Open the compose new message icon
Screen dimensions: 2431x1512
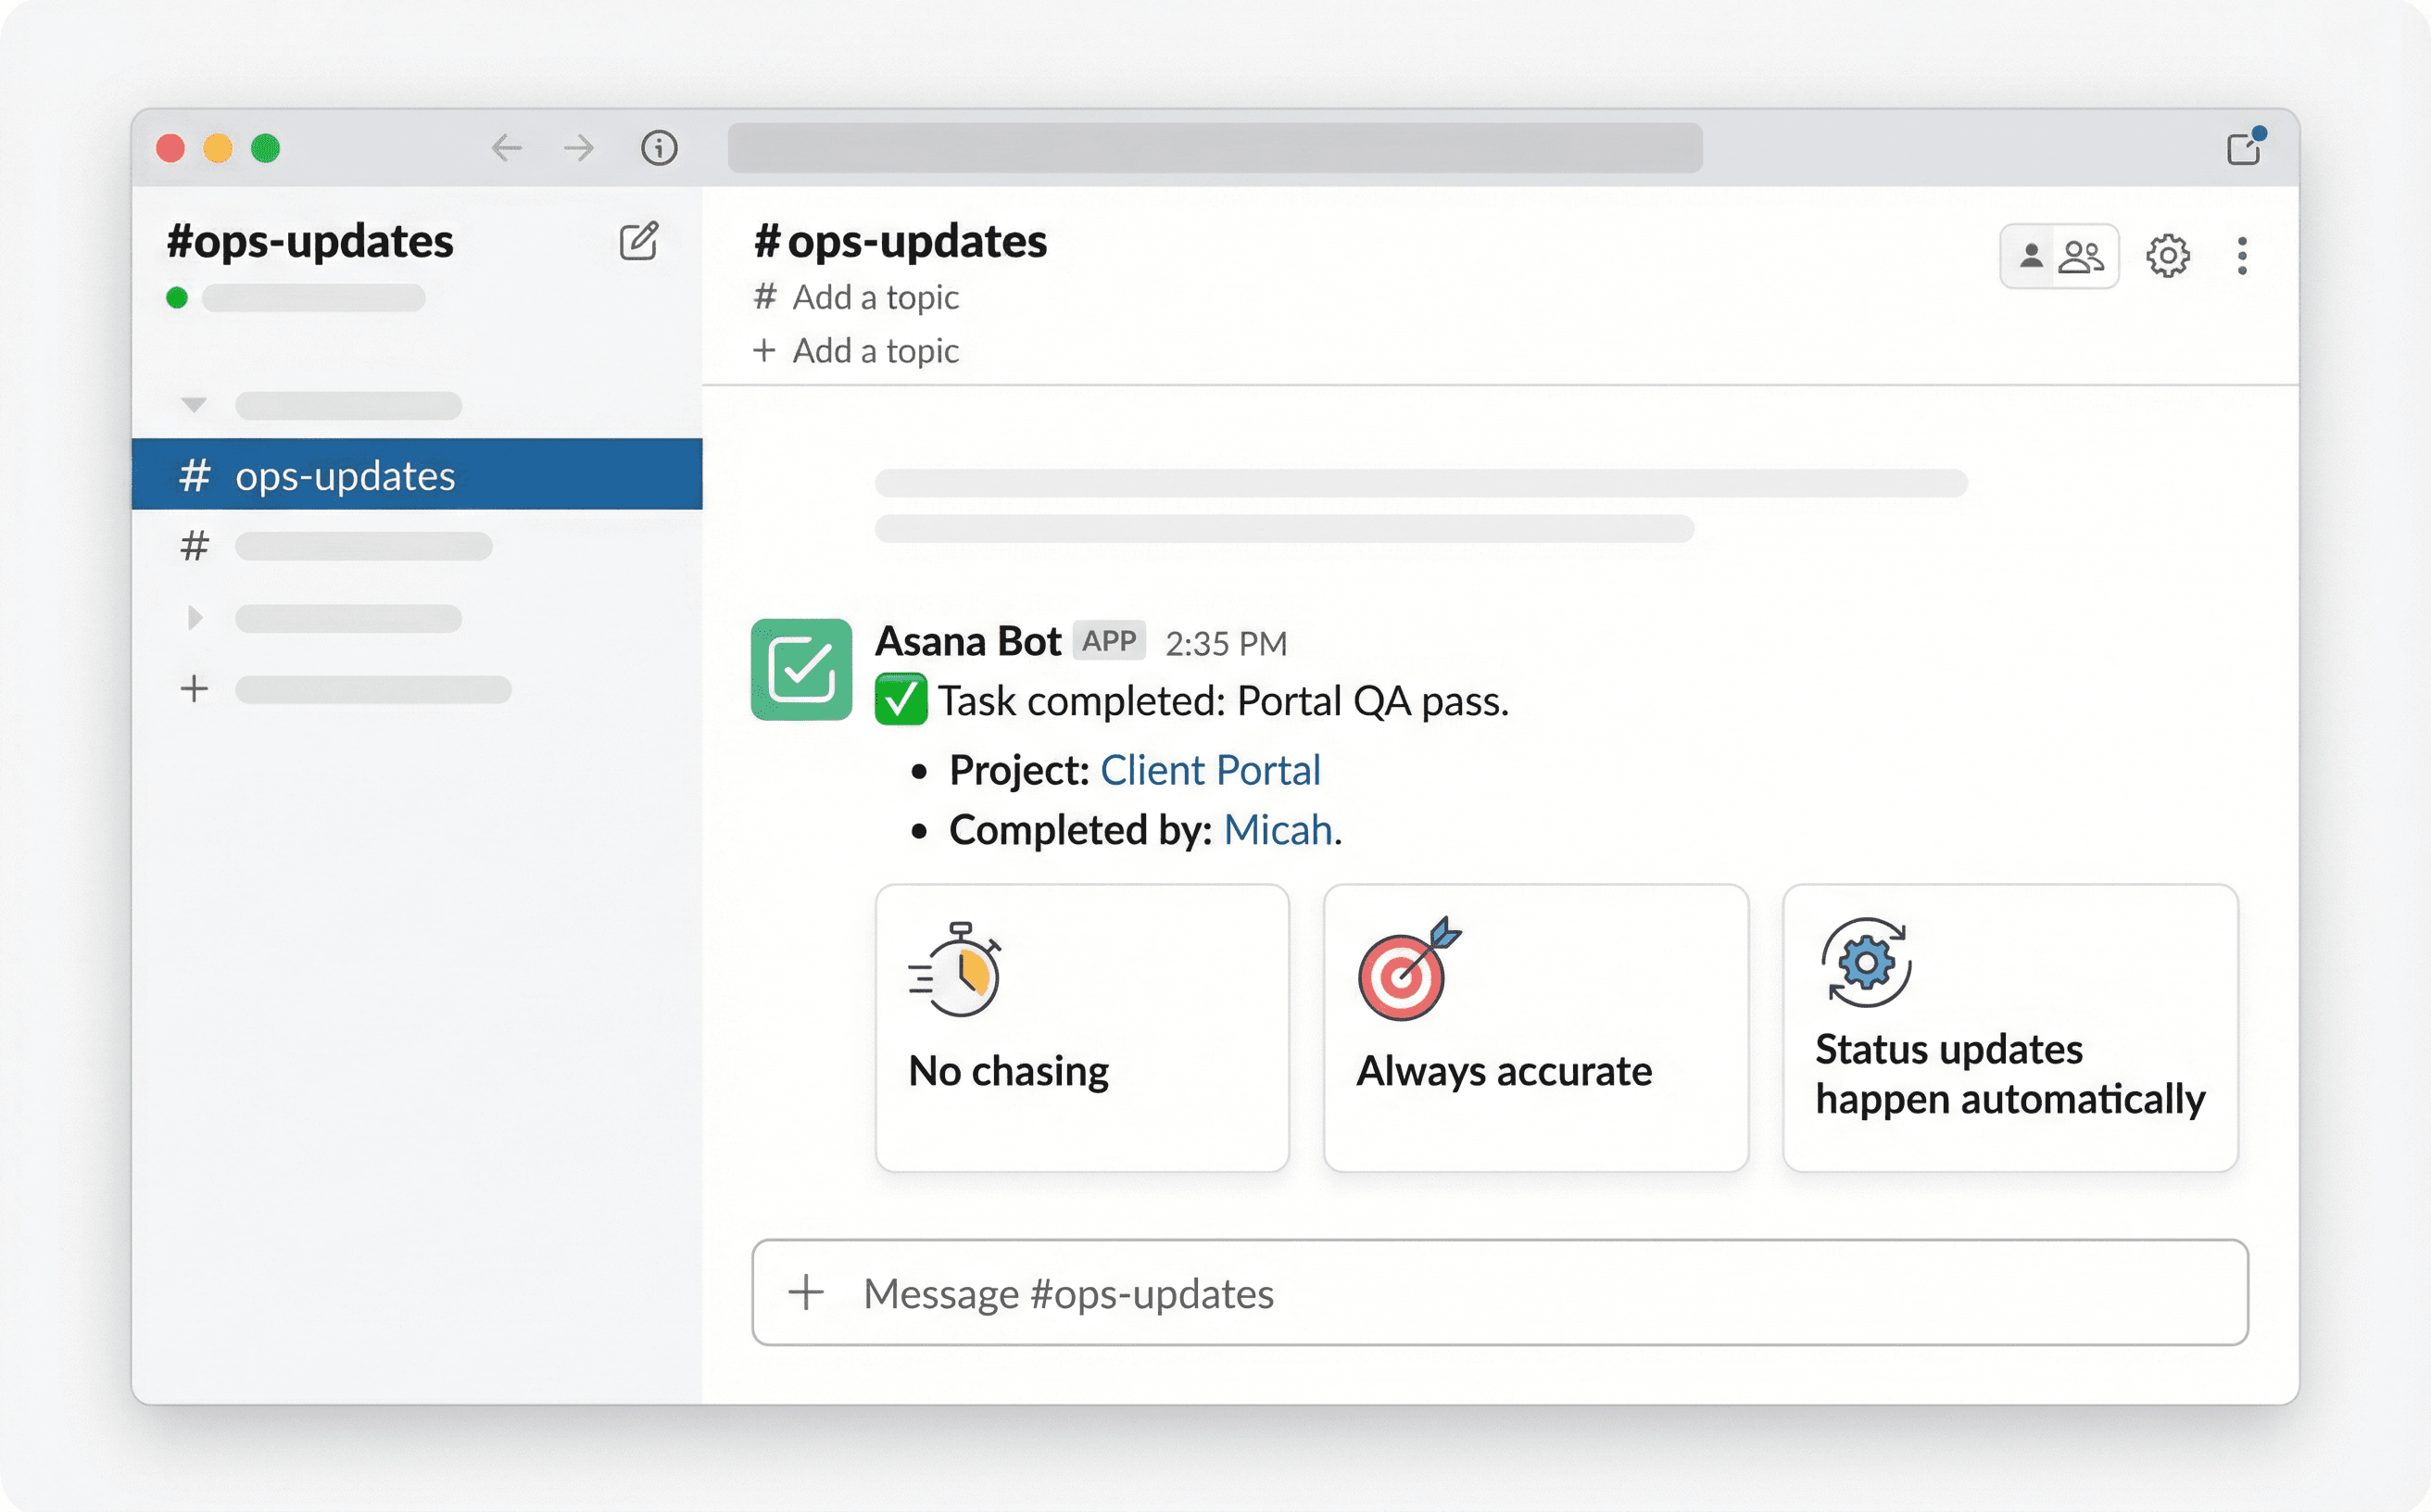(x=640, y=243)
